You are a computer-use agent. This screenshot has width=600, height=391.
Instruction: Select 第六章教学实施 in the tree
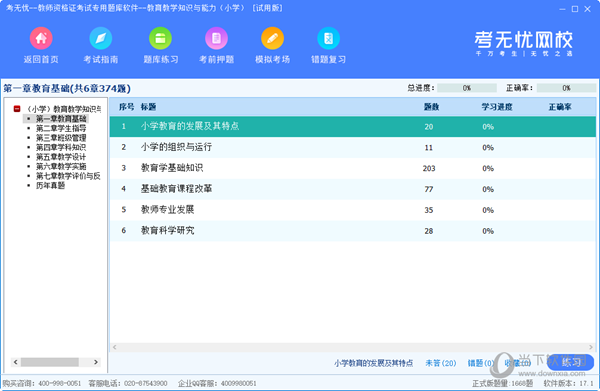61,166
